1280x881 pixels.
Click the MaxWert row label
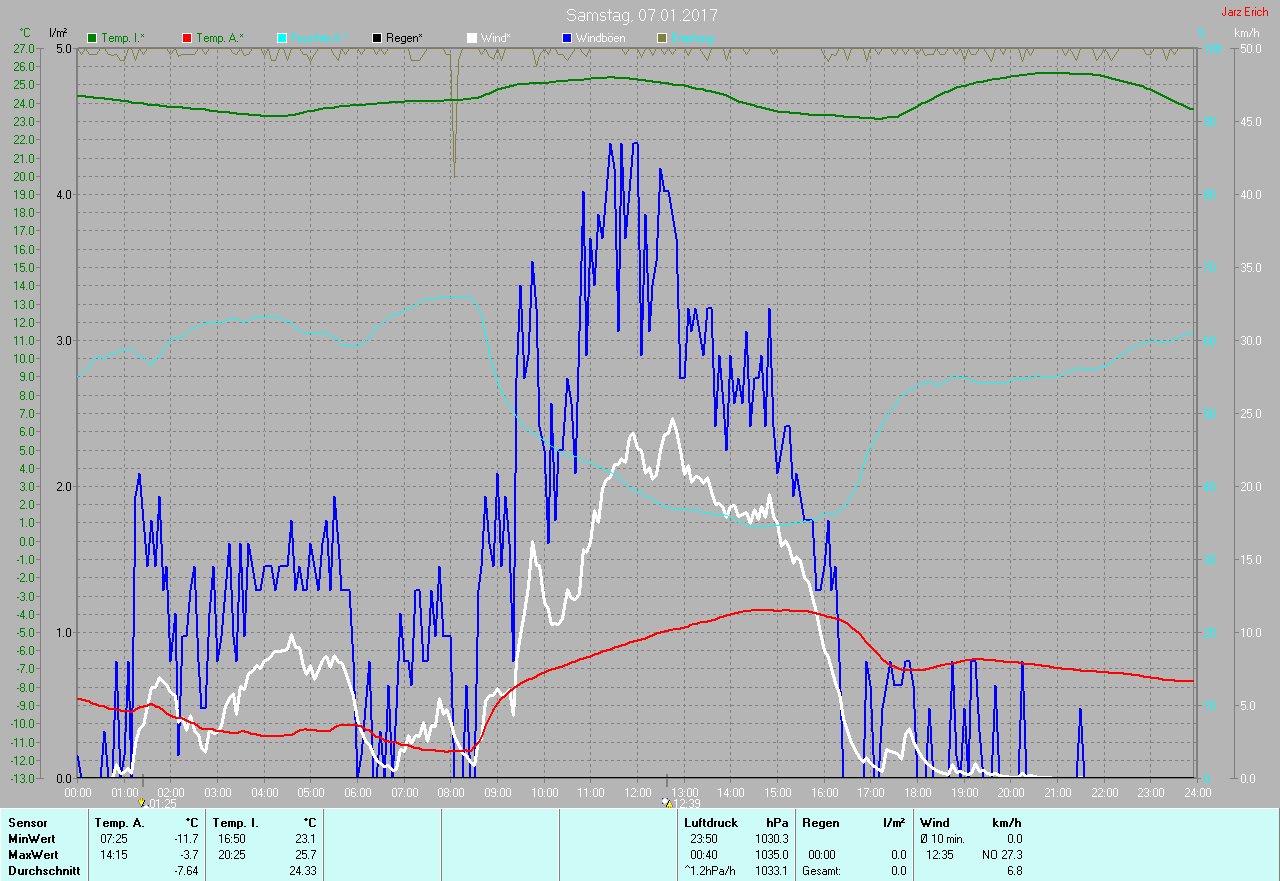pyautogui.click(x=33, y=855)
